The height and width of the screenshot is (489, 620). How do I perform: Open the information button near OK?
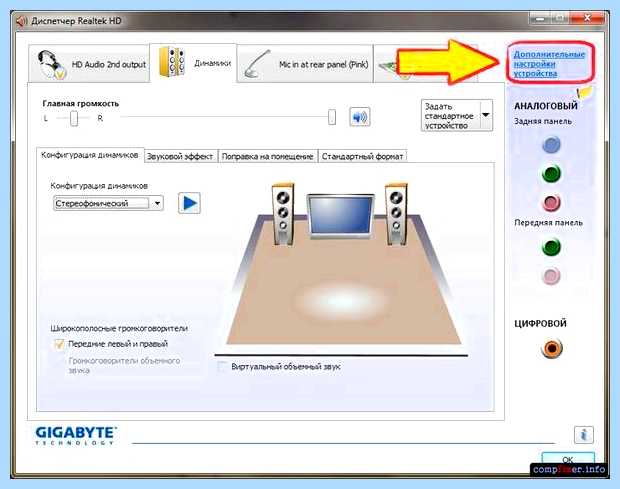point(584,435)
